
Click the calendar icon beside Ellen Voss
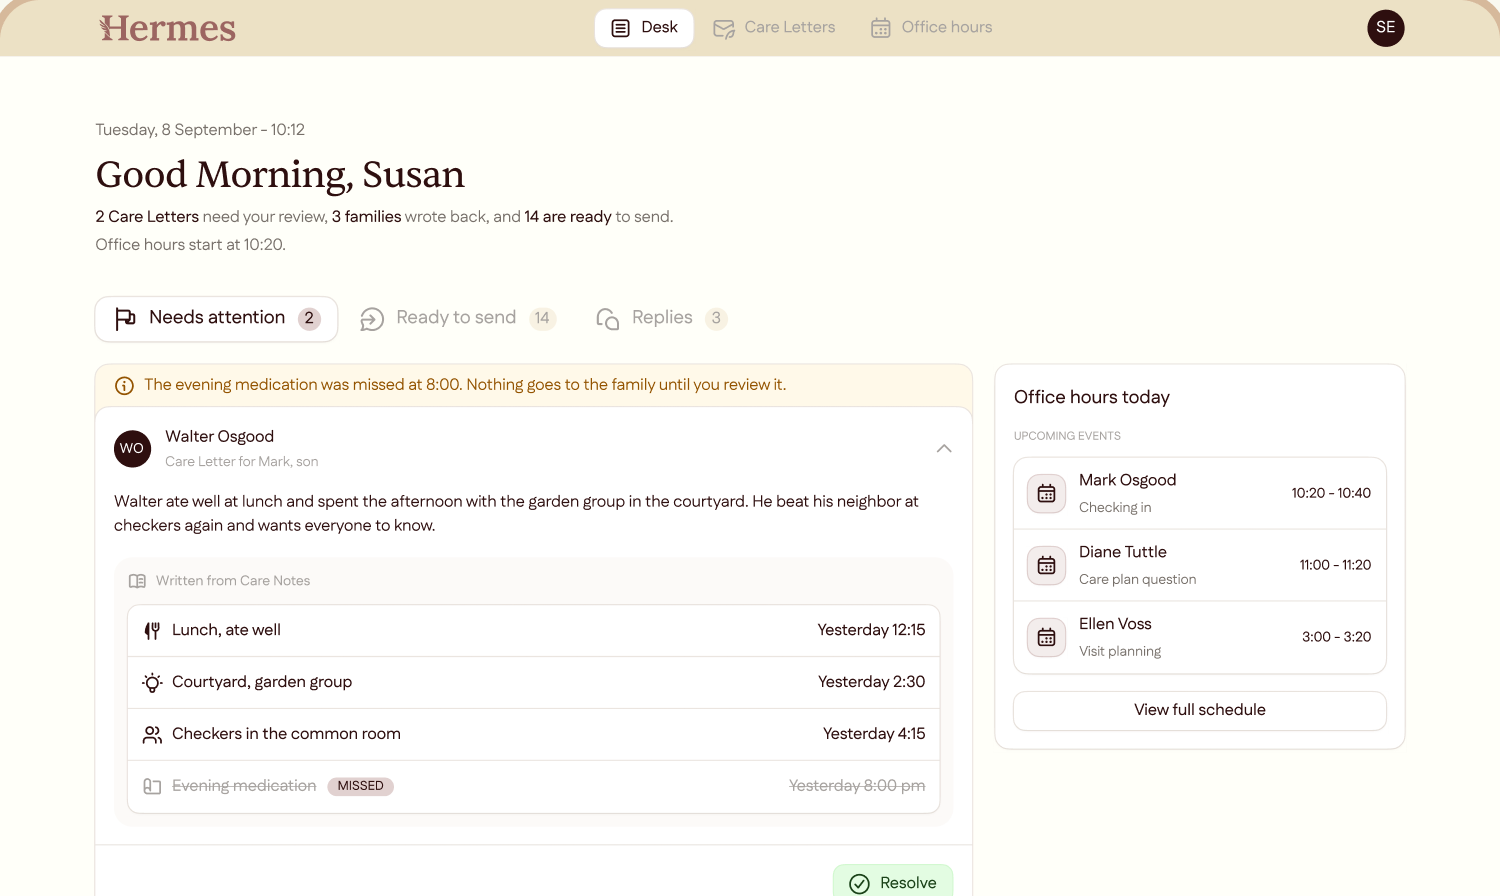point(1046,637)
